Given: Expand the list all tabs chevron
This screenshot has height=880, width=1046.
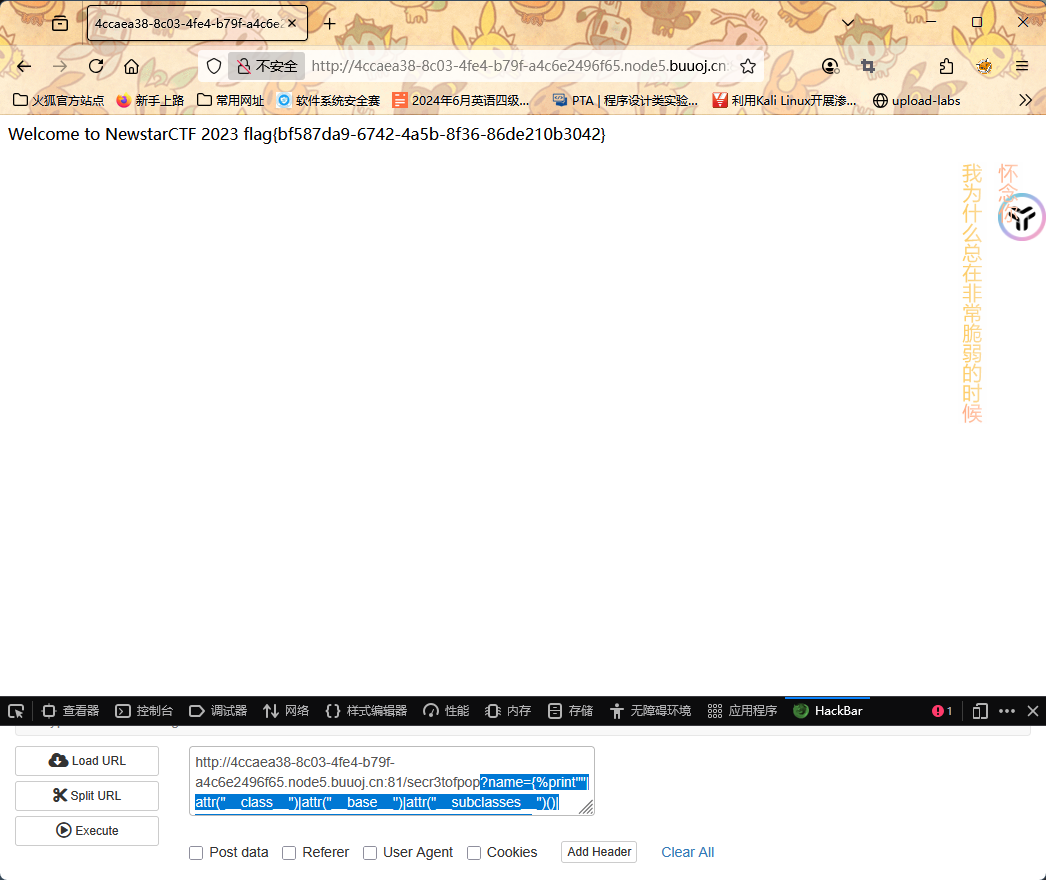Looking at the screenshot, I should coord(848,22).
